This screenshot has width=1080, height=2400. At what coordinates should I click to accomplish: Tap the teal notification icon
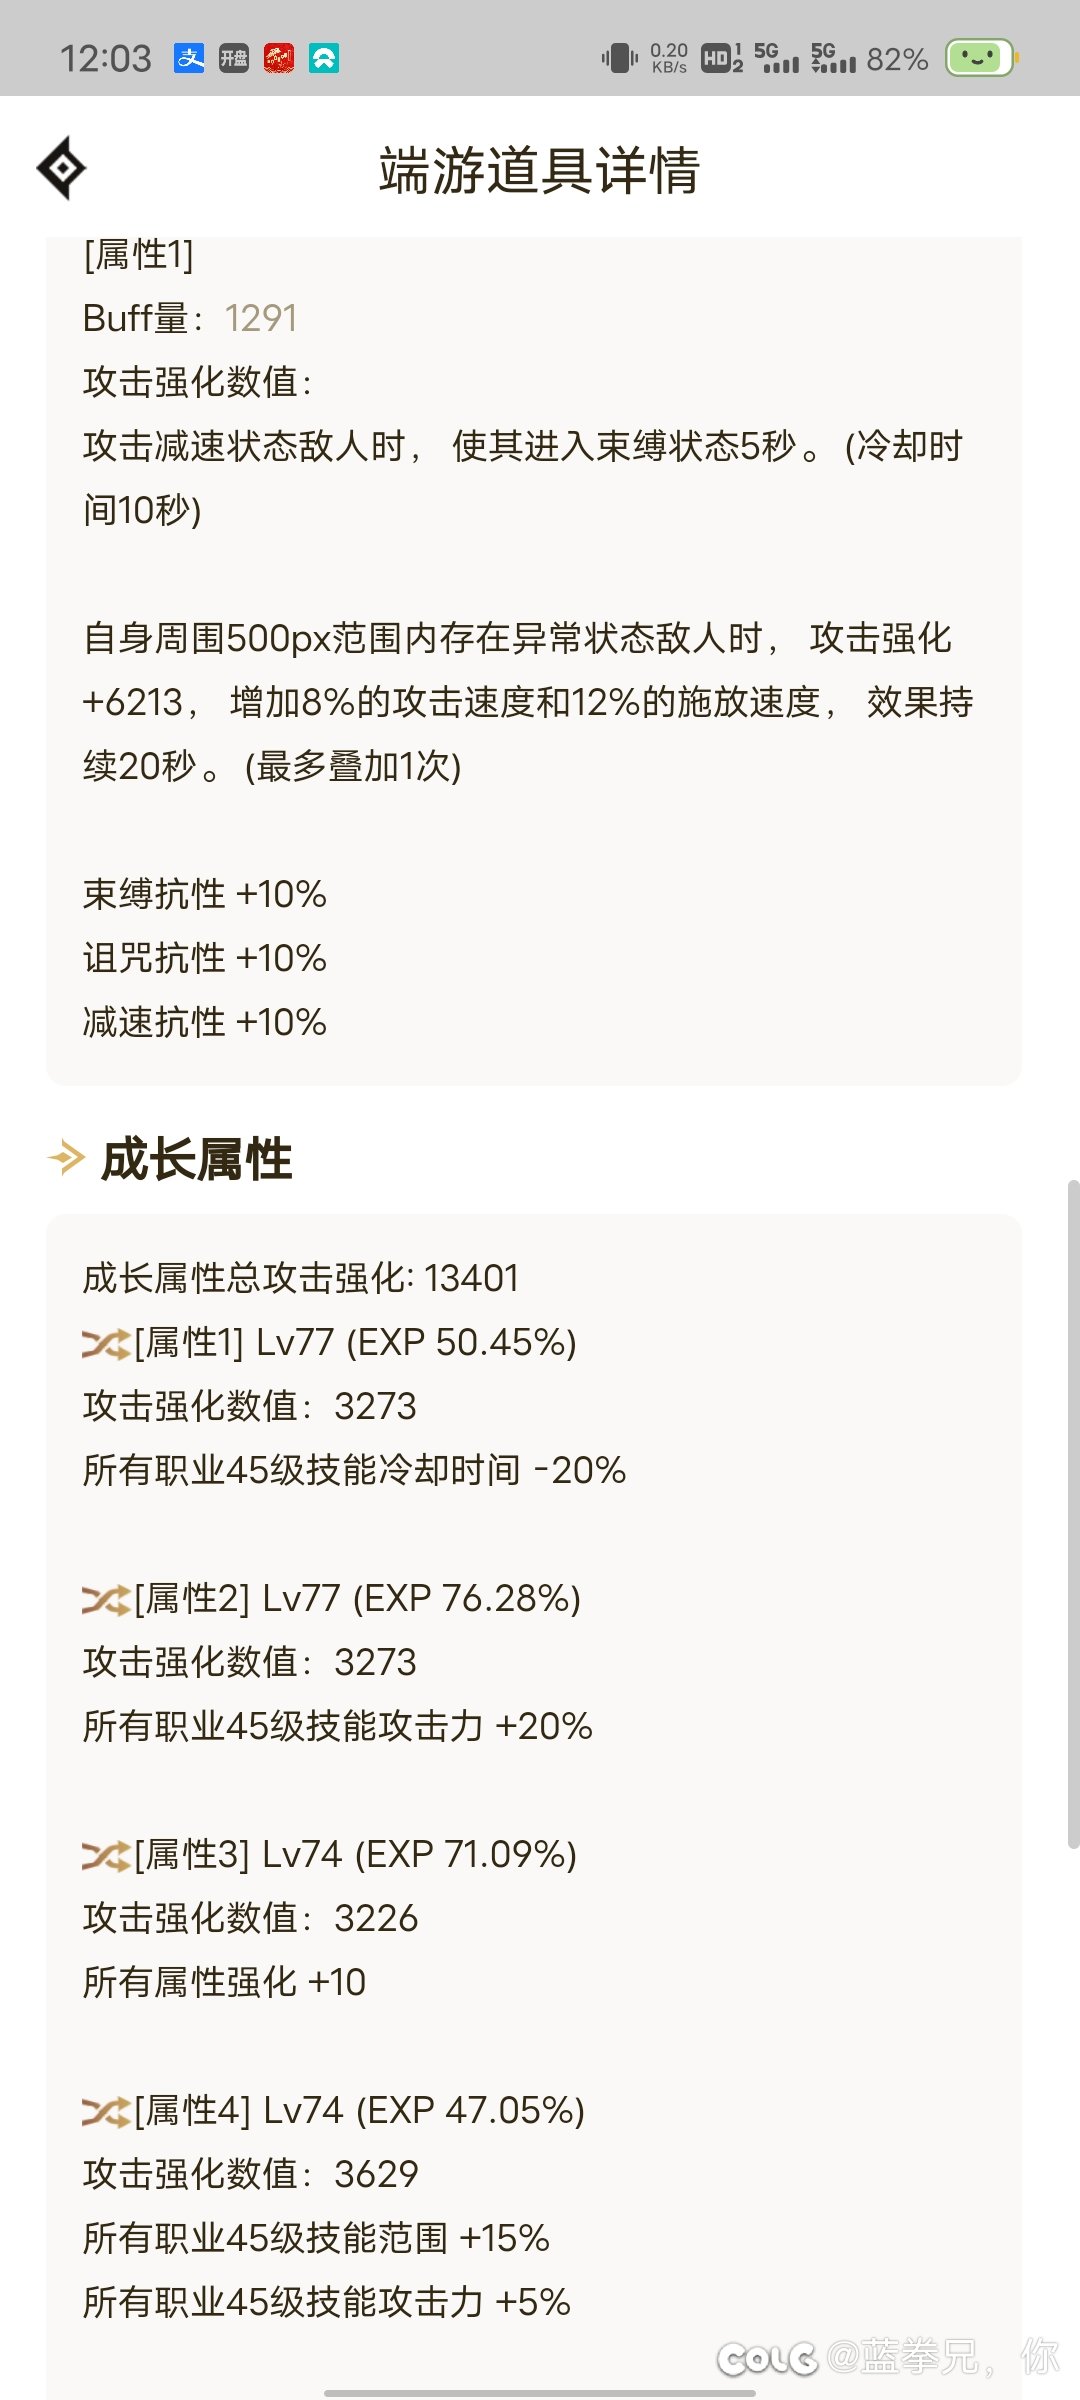(324, 59)
